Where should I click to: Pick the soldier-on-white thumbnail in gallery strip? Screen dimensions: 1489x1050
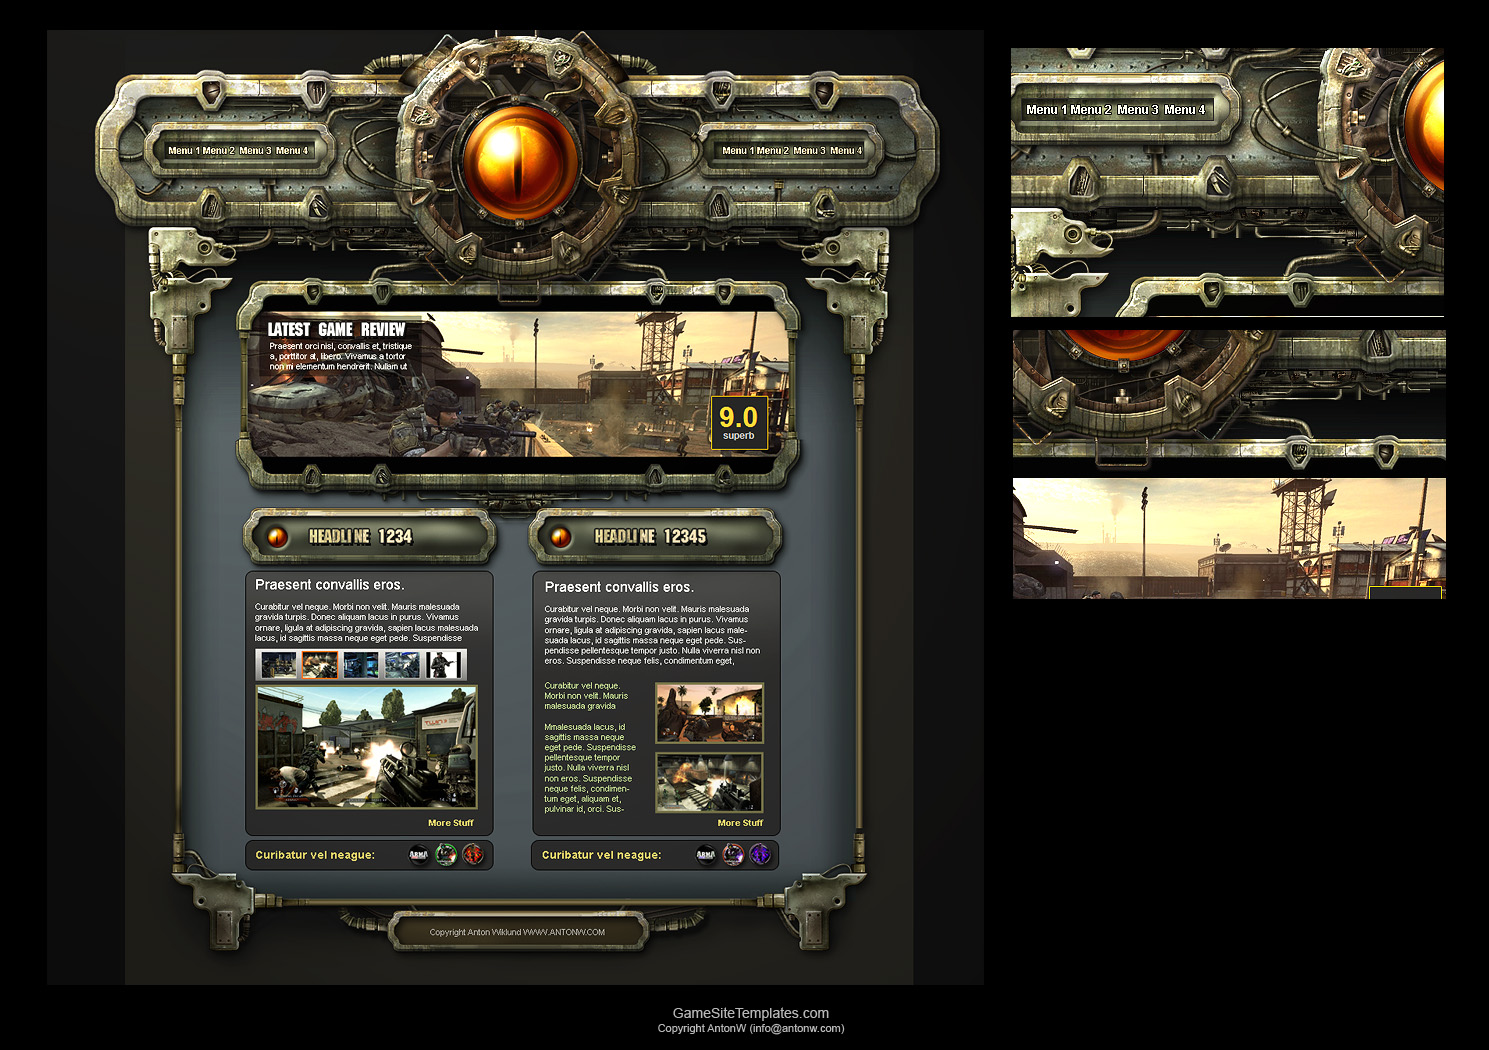pos(443,665)
